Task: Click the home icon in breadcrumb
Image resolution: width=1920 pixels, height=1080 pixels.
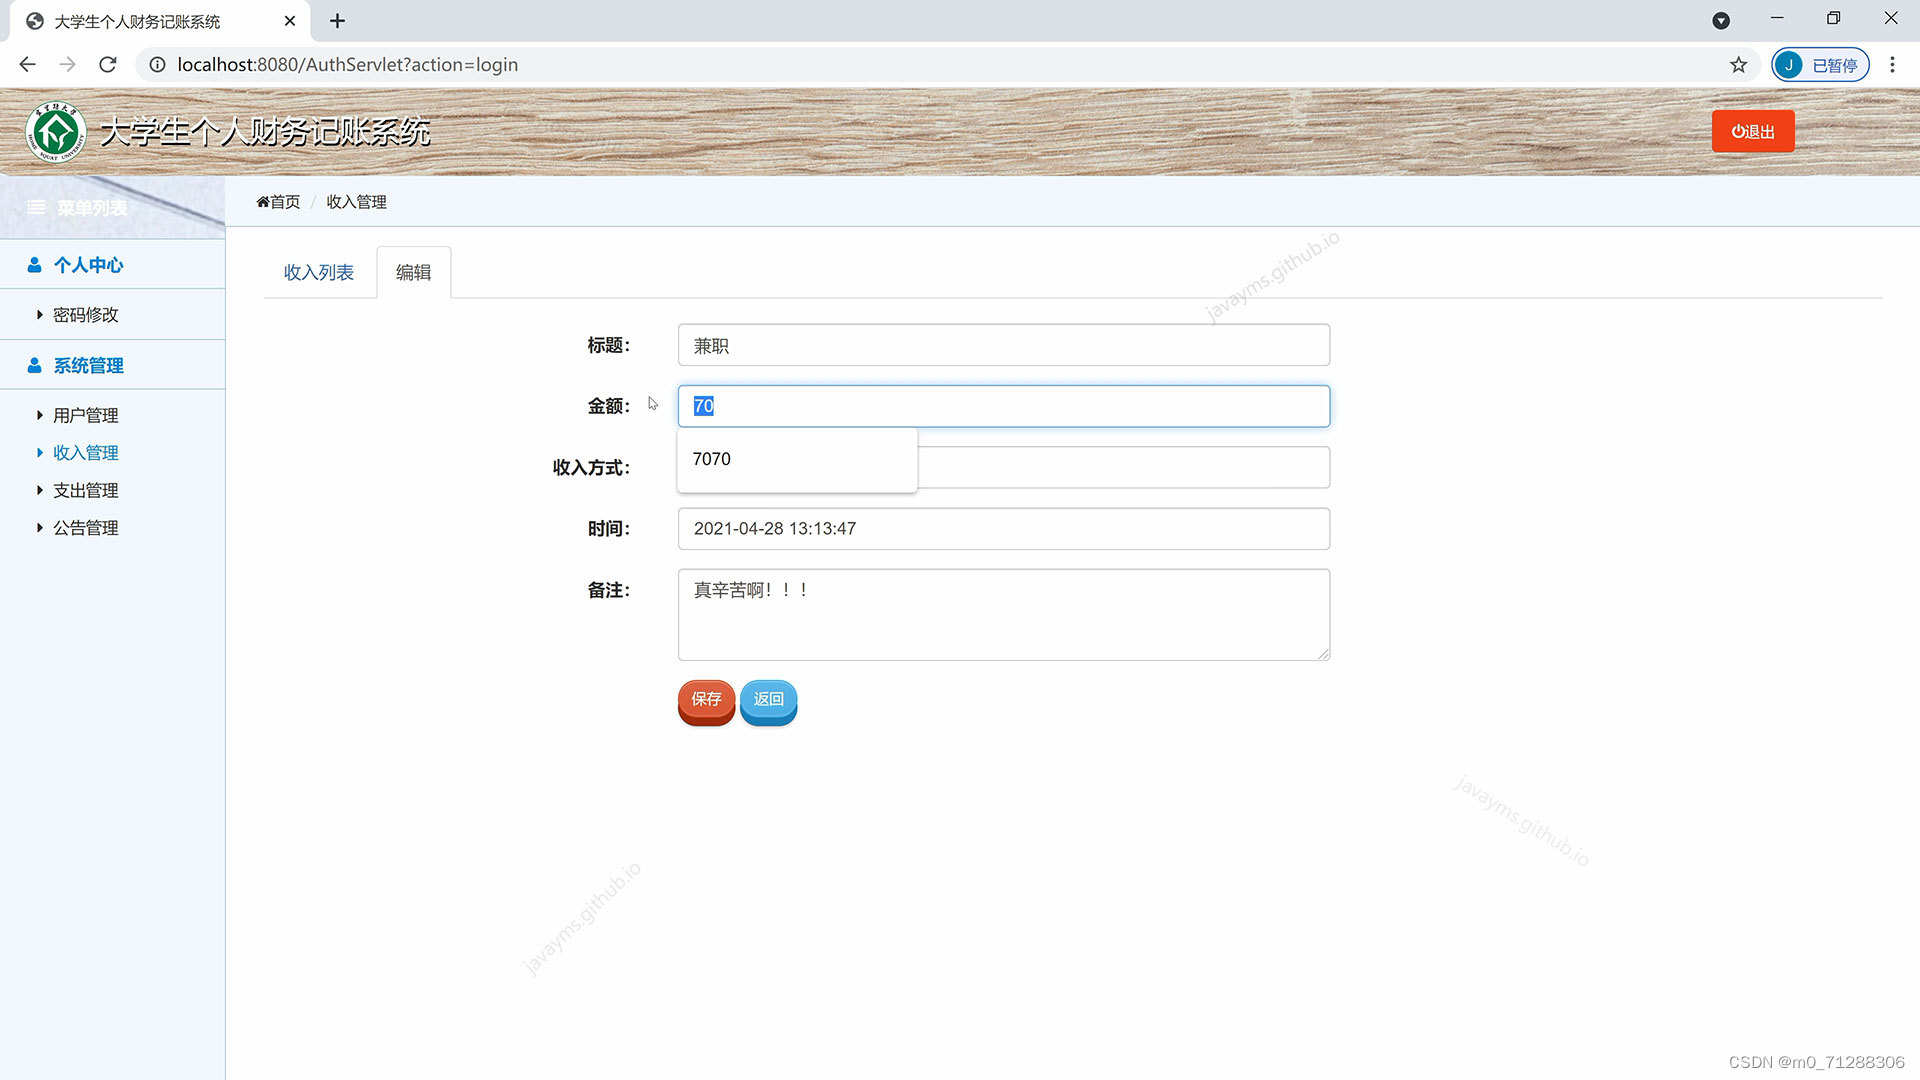Action: coord(263,202)
